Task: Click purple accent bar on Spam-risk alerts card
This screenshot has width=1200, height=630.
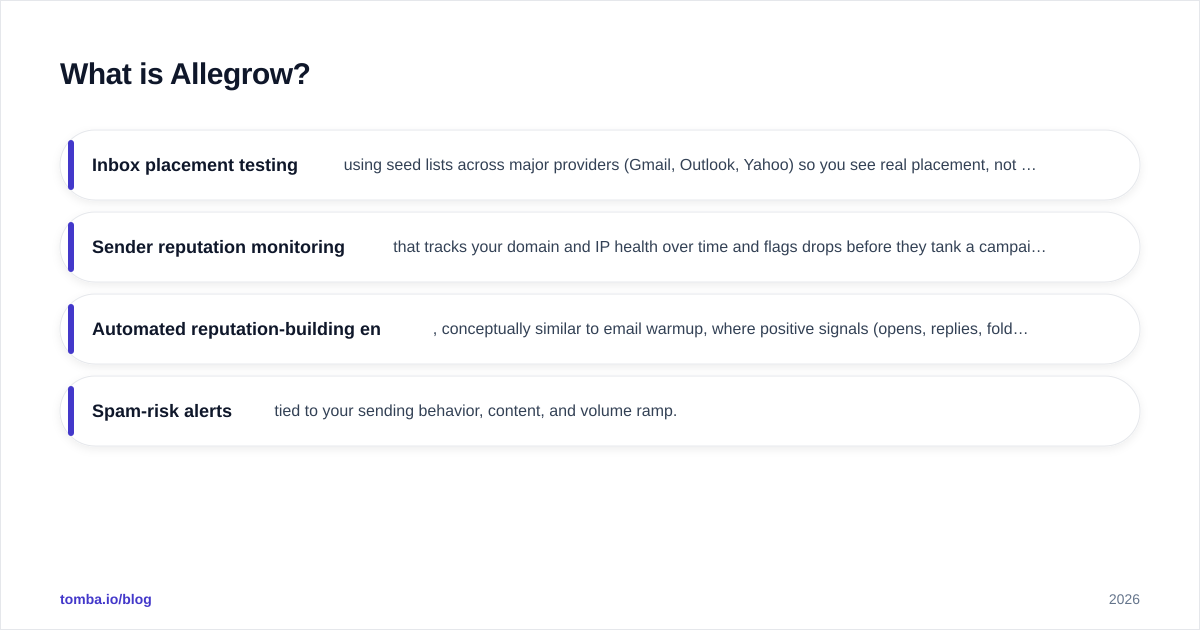Action: tap(71, 411)
